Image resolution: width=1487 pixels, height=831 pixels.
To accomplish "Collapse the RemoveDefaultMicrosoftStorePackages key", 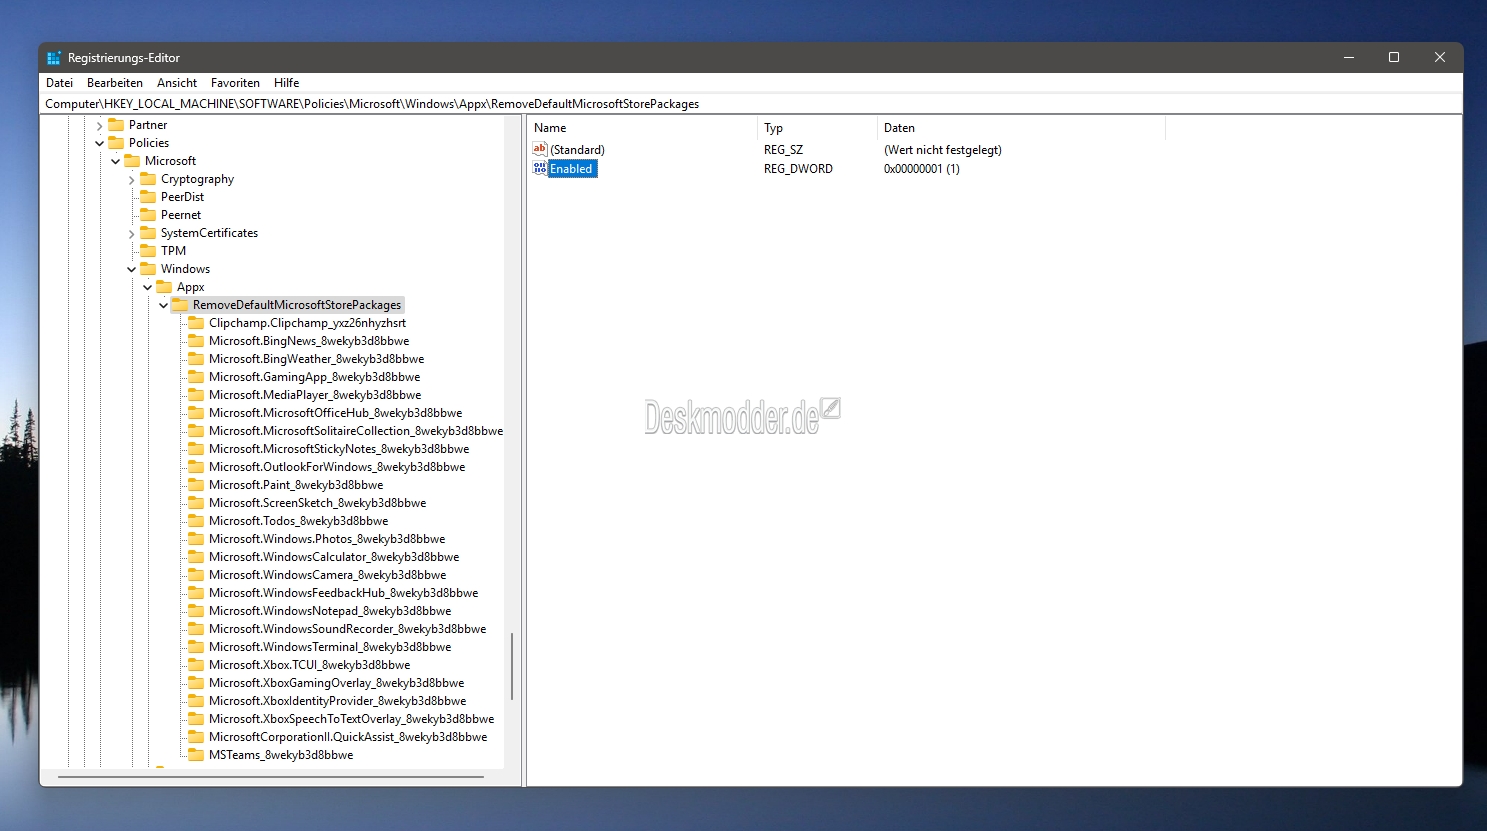I will click(x=163, y=305).
